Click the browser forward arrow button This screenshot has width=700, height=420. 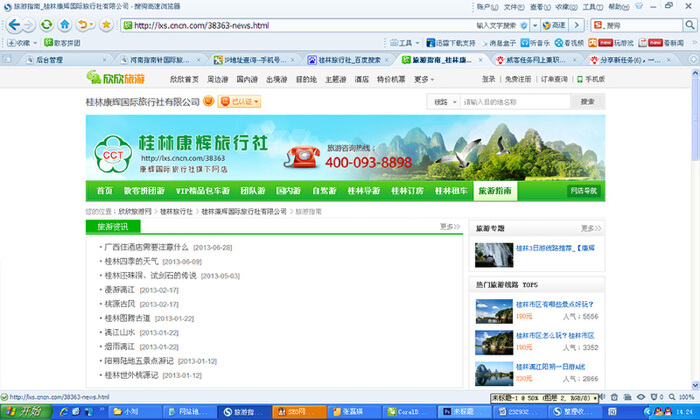pos(28,25)
